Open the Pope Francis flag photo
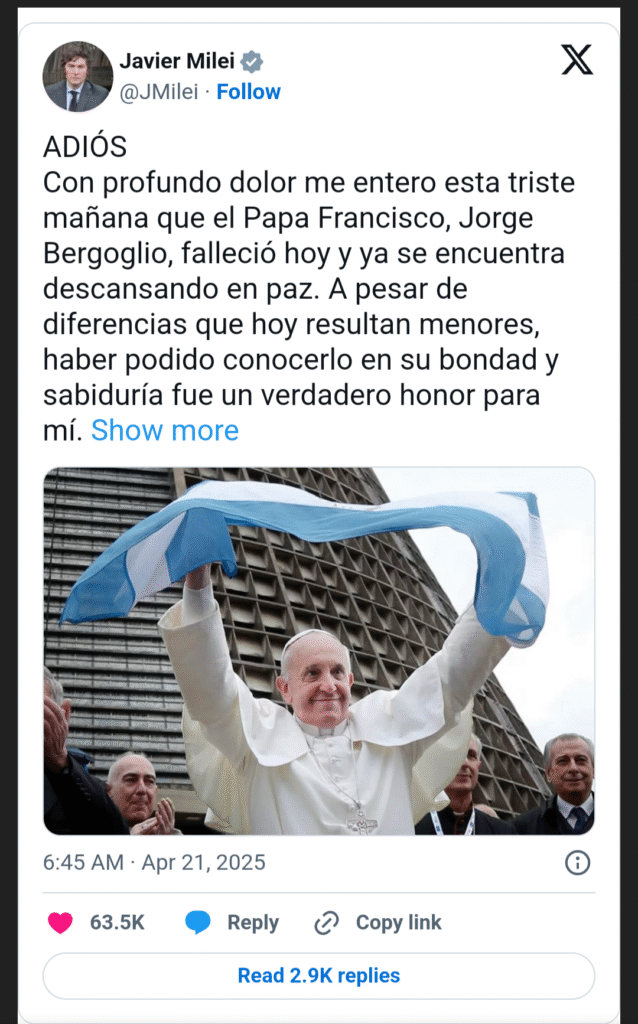Screen dimensions: 638x1024 (319, 651)
